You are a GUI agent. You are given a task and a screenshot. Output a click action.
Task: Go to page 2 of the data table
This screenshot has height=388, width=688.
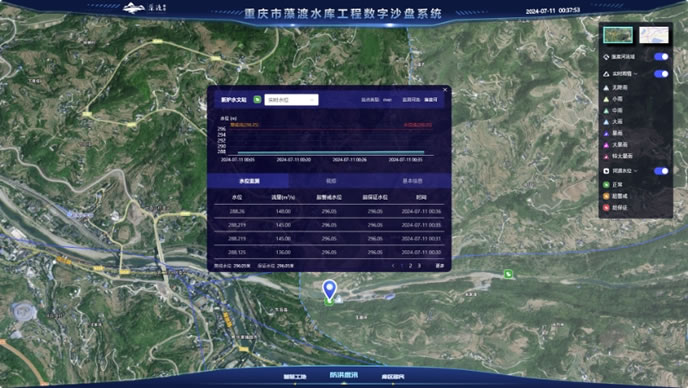(410, 266)
